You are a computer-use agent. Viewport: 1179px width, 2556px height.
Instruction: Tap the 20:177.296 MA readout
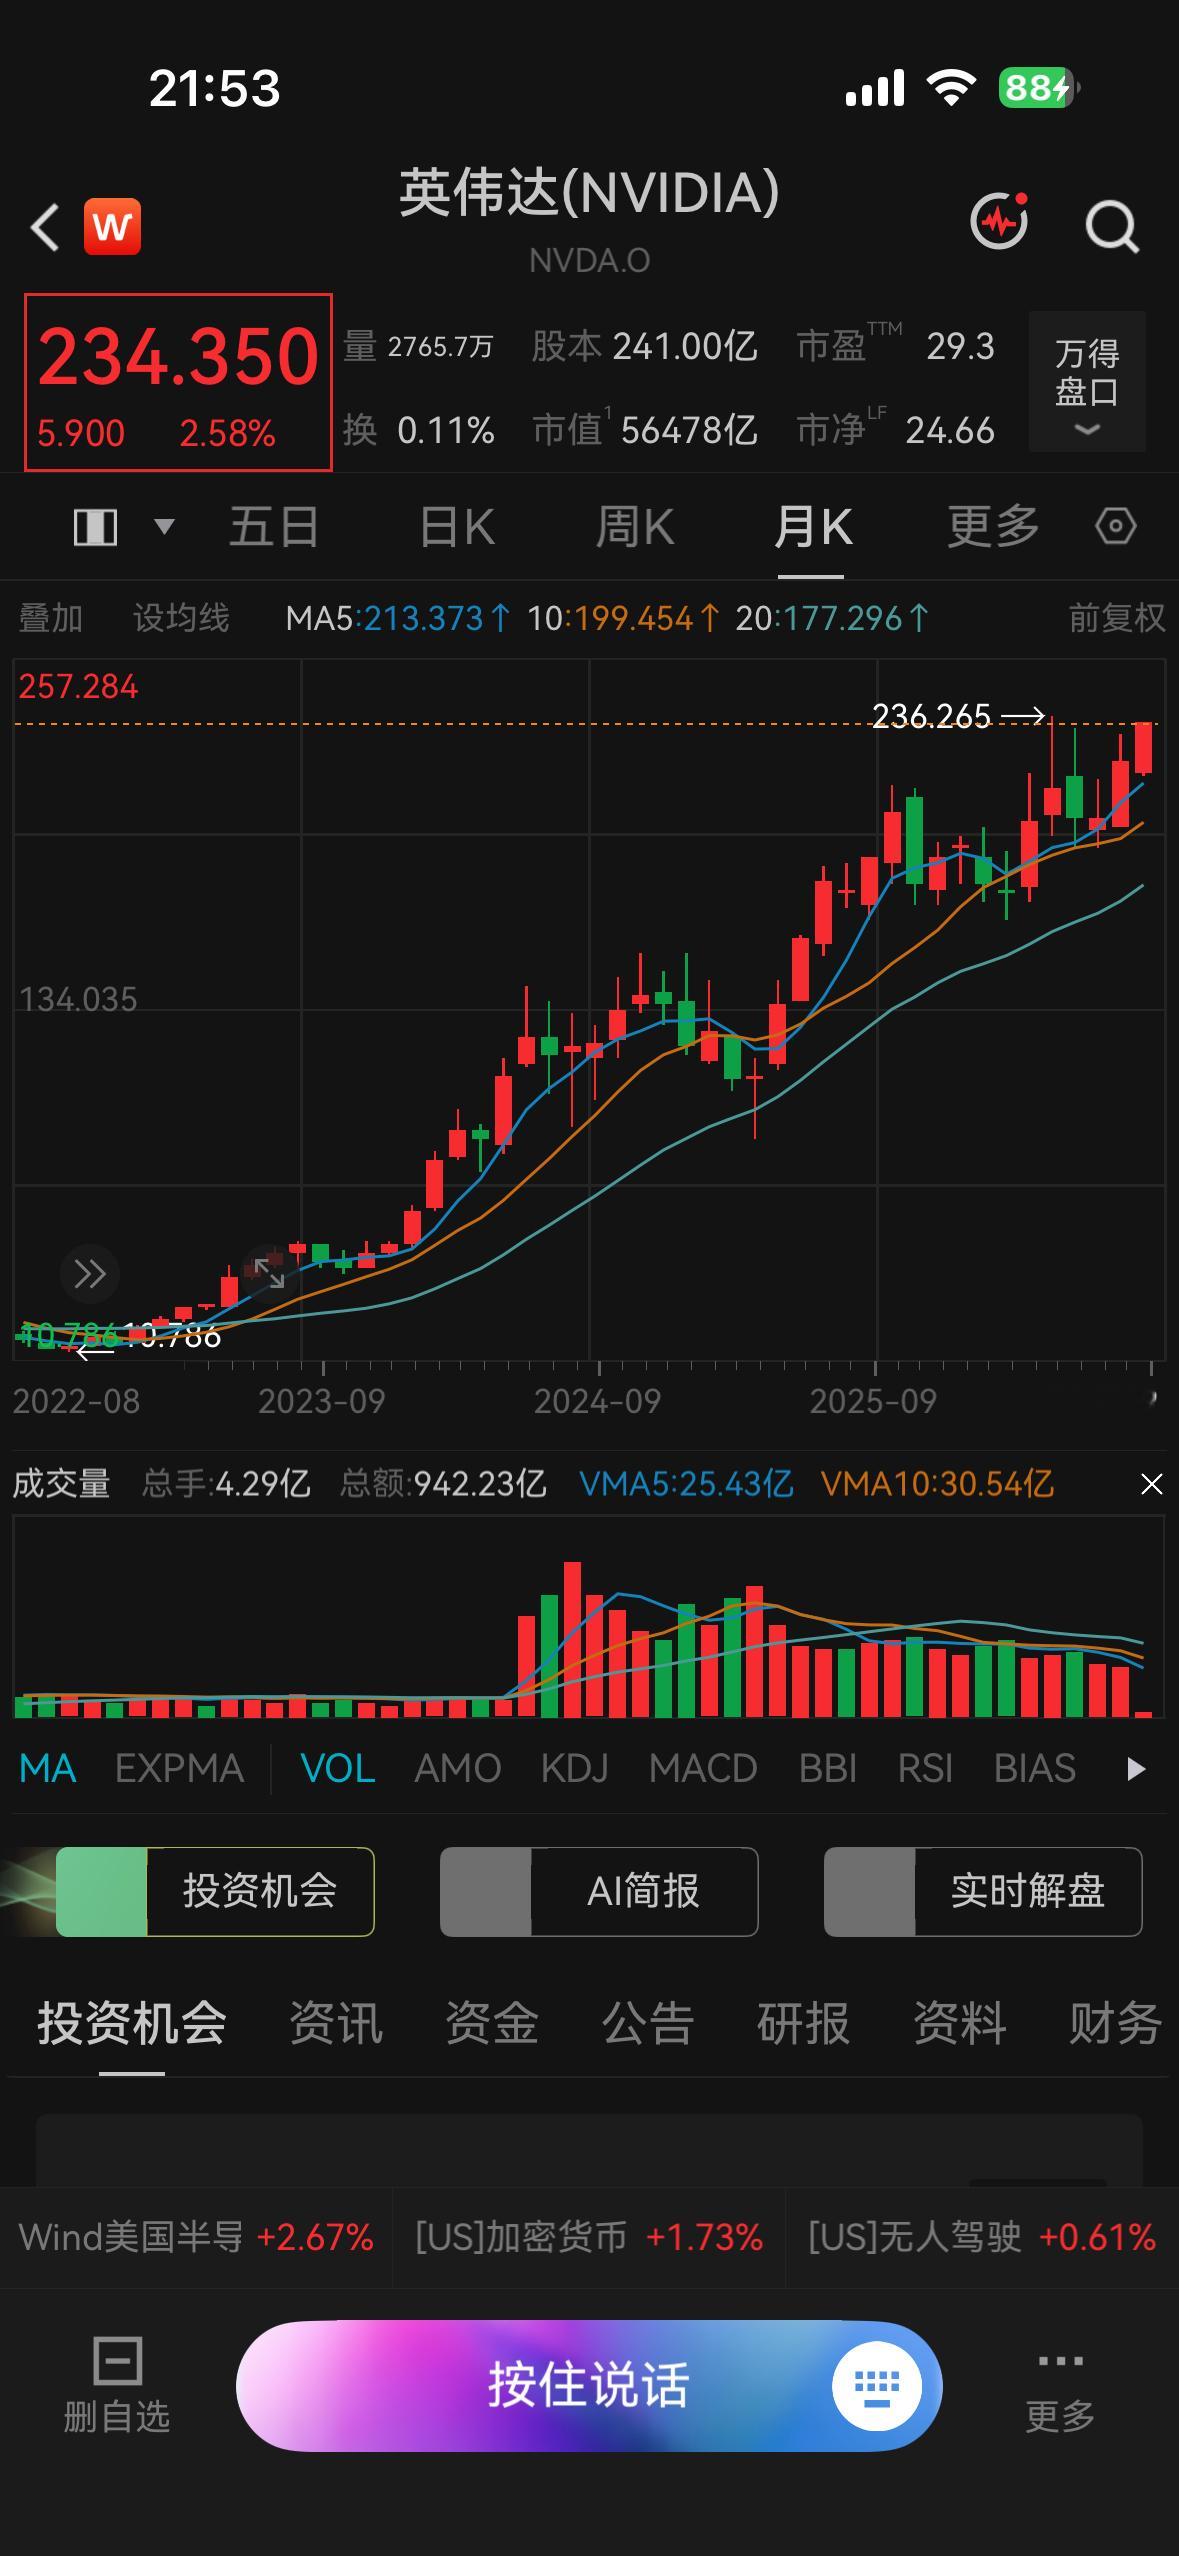831,618
